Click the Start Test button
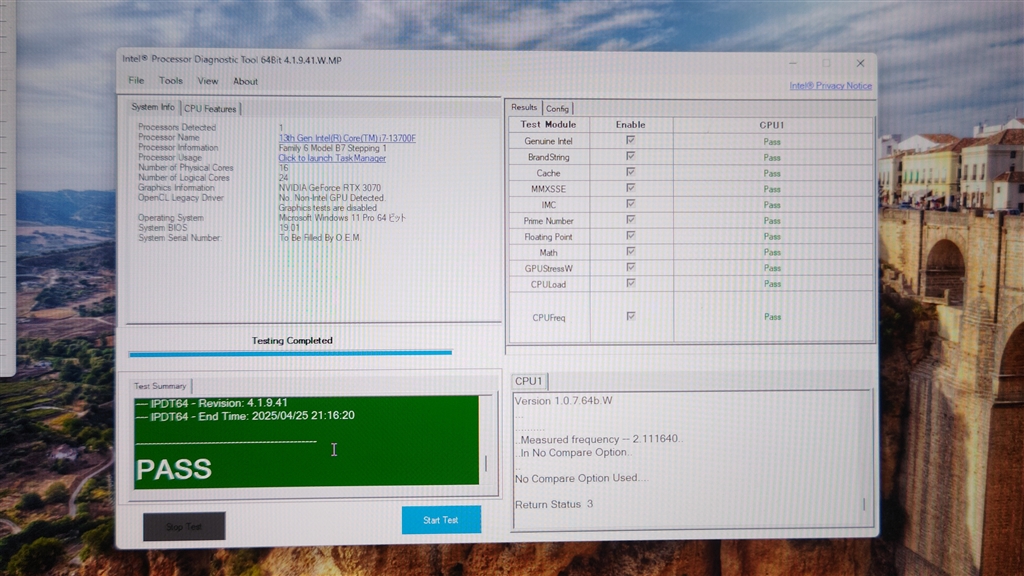The height and width of the screenshot is (576, 1024). pos(441,520)
